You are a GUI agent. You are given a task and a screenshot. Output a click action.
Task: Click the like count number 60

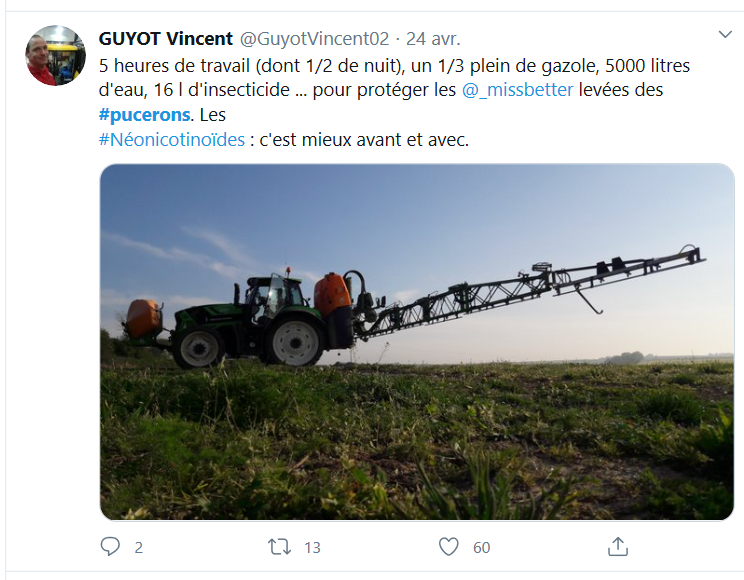point(481,548)
